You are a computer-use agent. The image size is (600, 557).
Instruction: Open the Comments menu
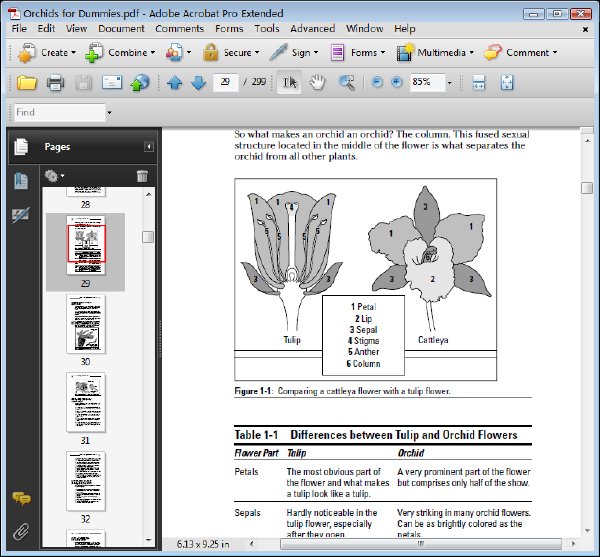pos(179,29)
